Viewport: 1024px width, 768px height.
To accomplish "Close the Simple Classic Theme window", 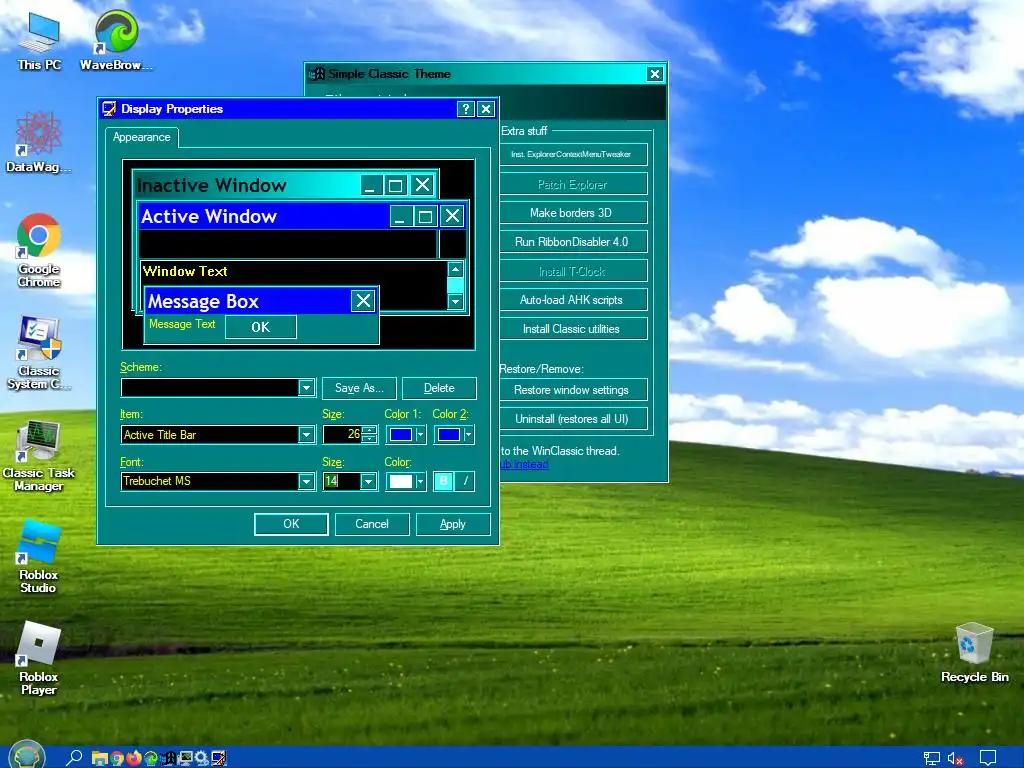I will click(655, 74).
